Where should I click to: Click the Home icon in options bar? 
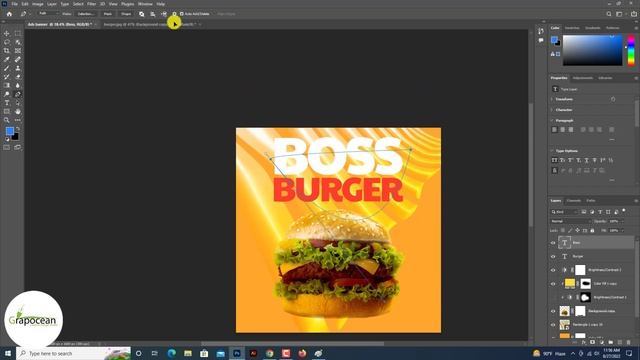tap(9, 14)
